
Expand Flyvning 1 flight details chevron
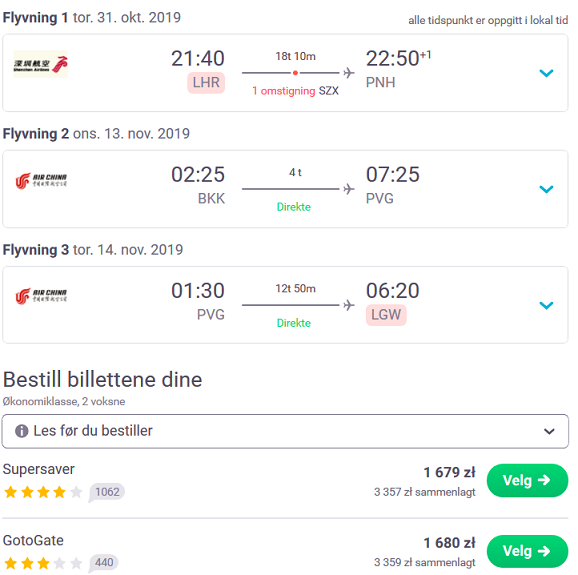[x=546, y=73]
